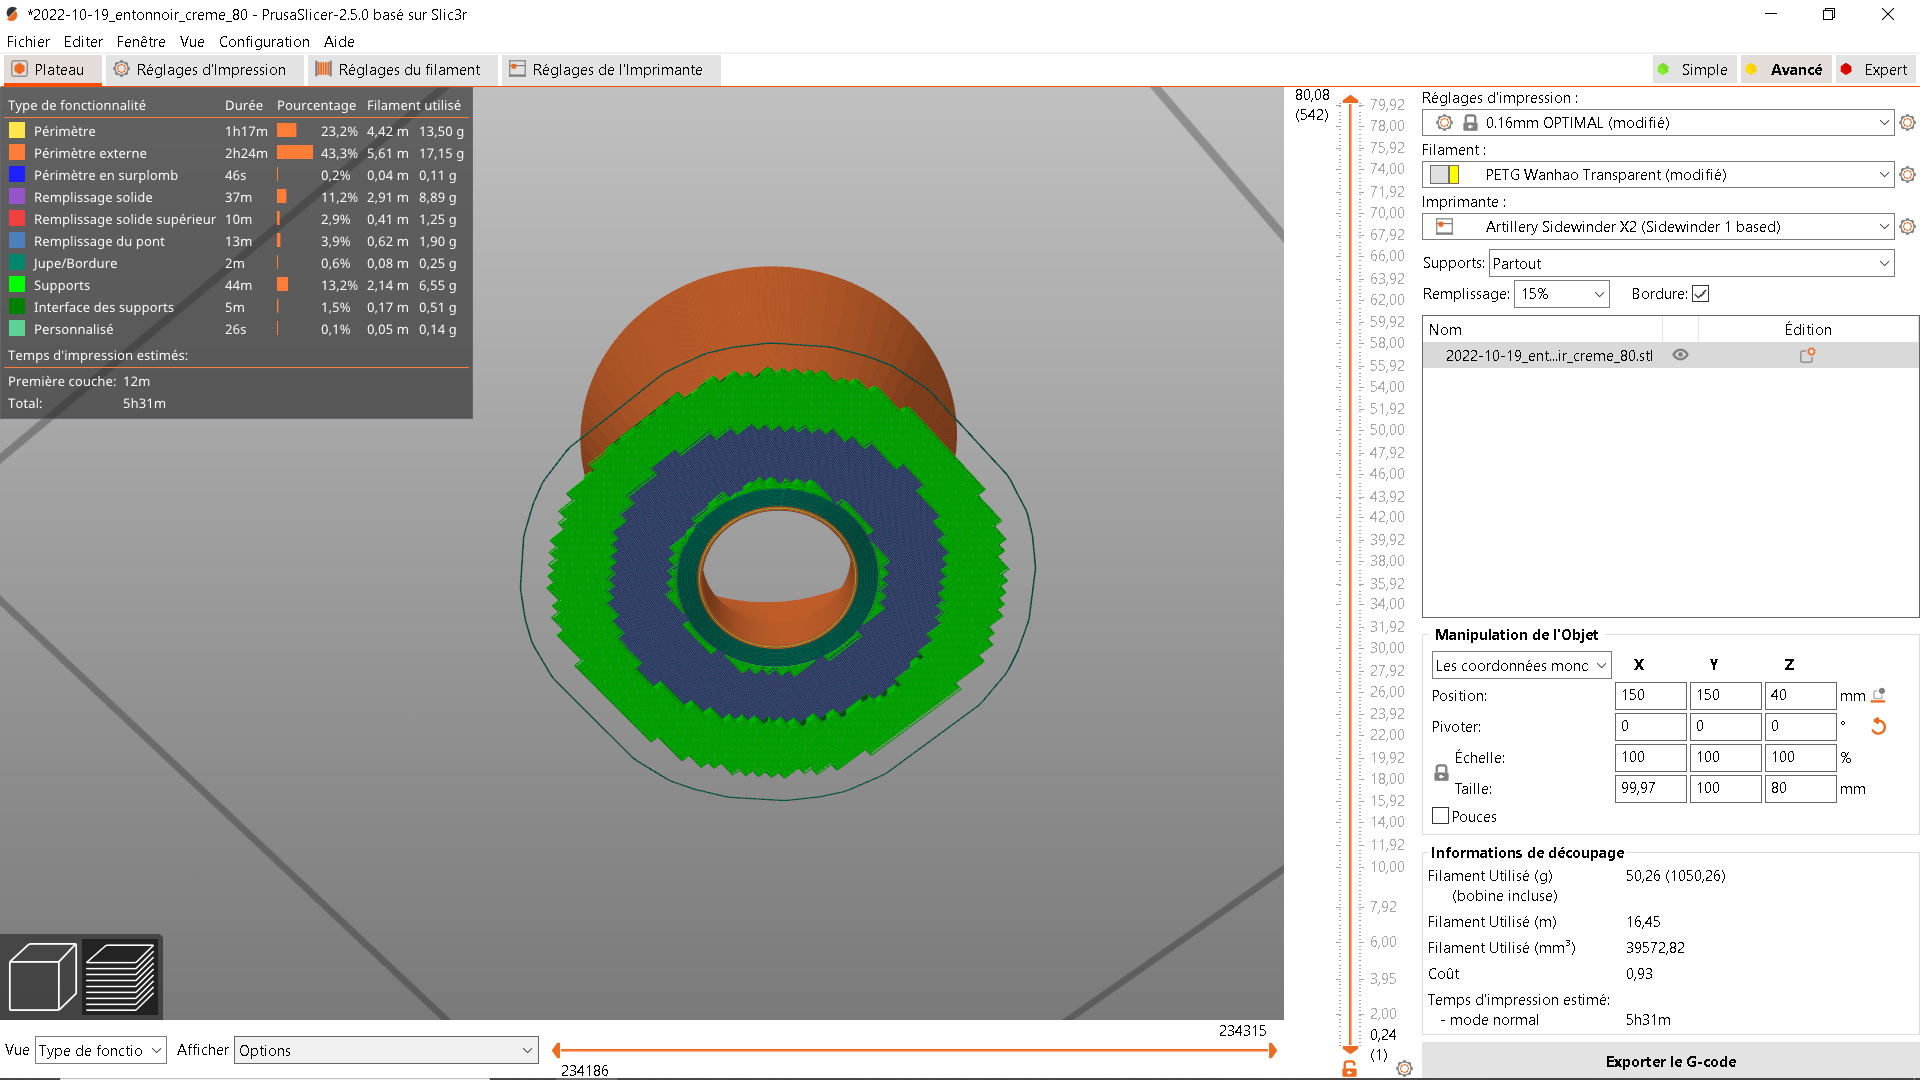This screenshot has height=1080, width=1920.
Task: Click the Position X input field
Action: 1650,695
